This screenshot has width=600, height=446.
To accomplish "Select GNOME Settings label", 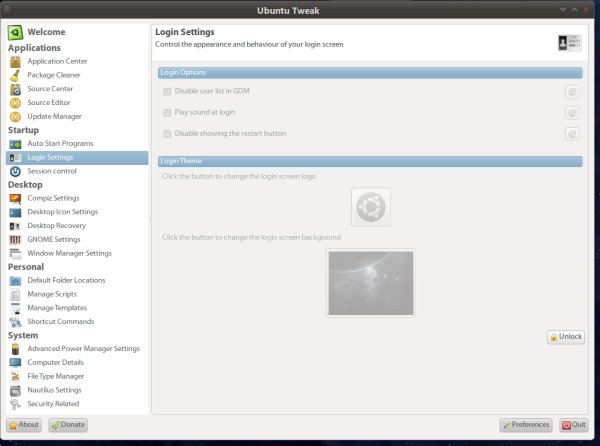I will pyautogui.click(x=54, y=239).
